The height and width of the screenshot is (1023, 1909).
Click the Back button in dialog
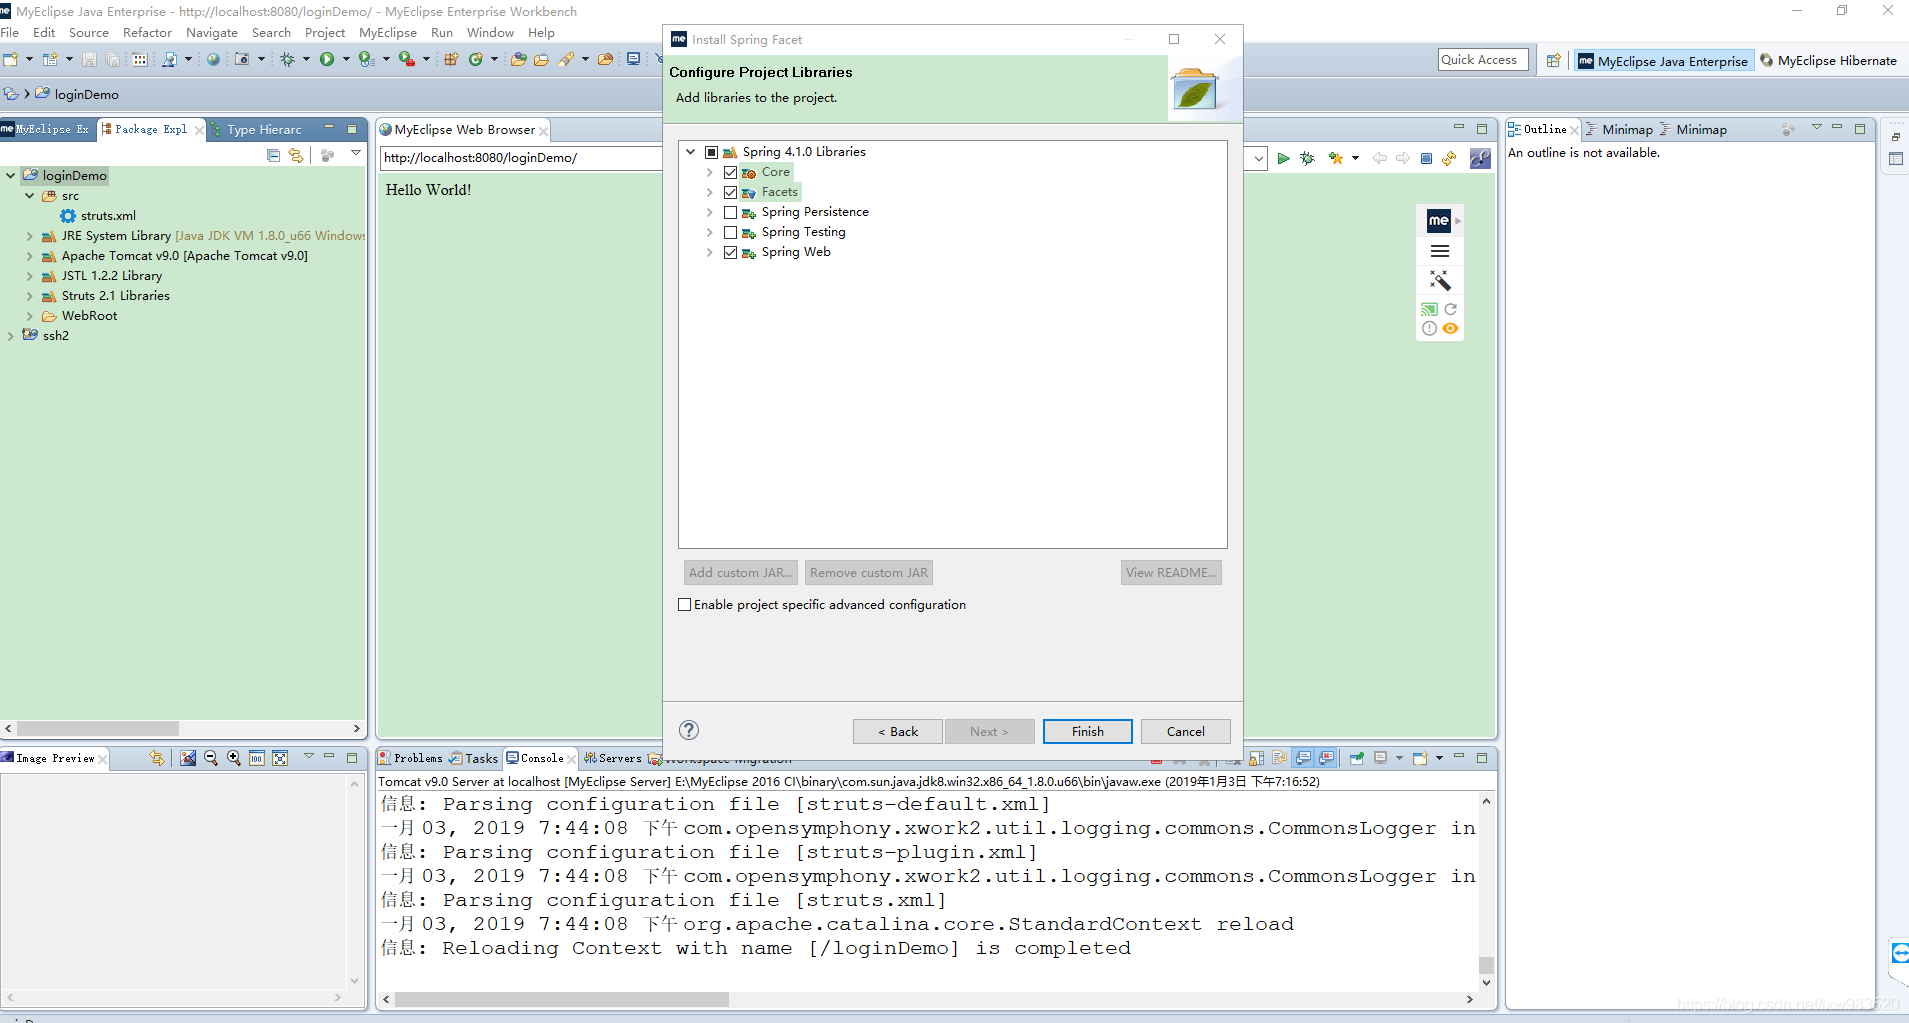898,732
